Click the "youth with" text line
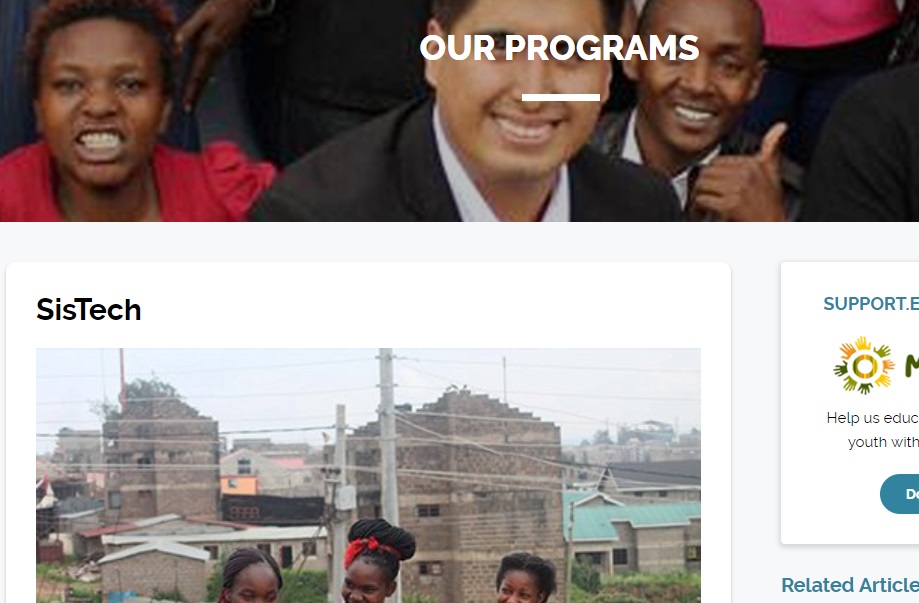The width and height of the screenshot is (919, 603). 883,442
